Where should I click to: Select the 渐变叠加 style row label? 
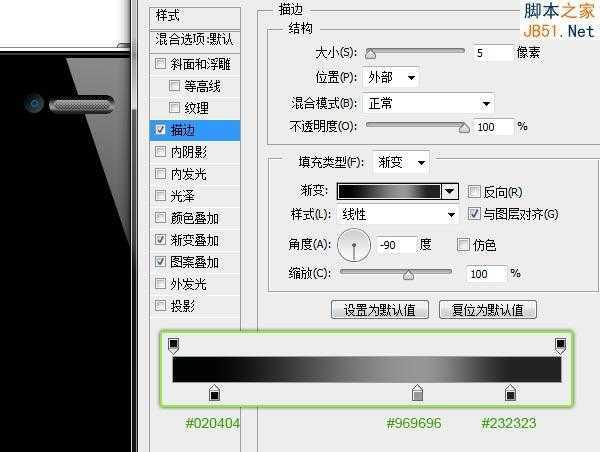(194, 240)
